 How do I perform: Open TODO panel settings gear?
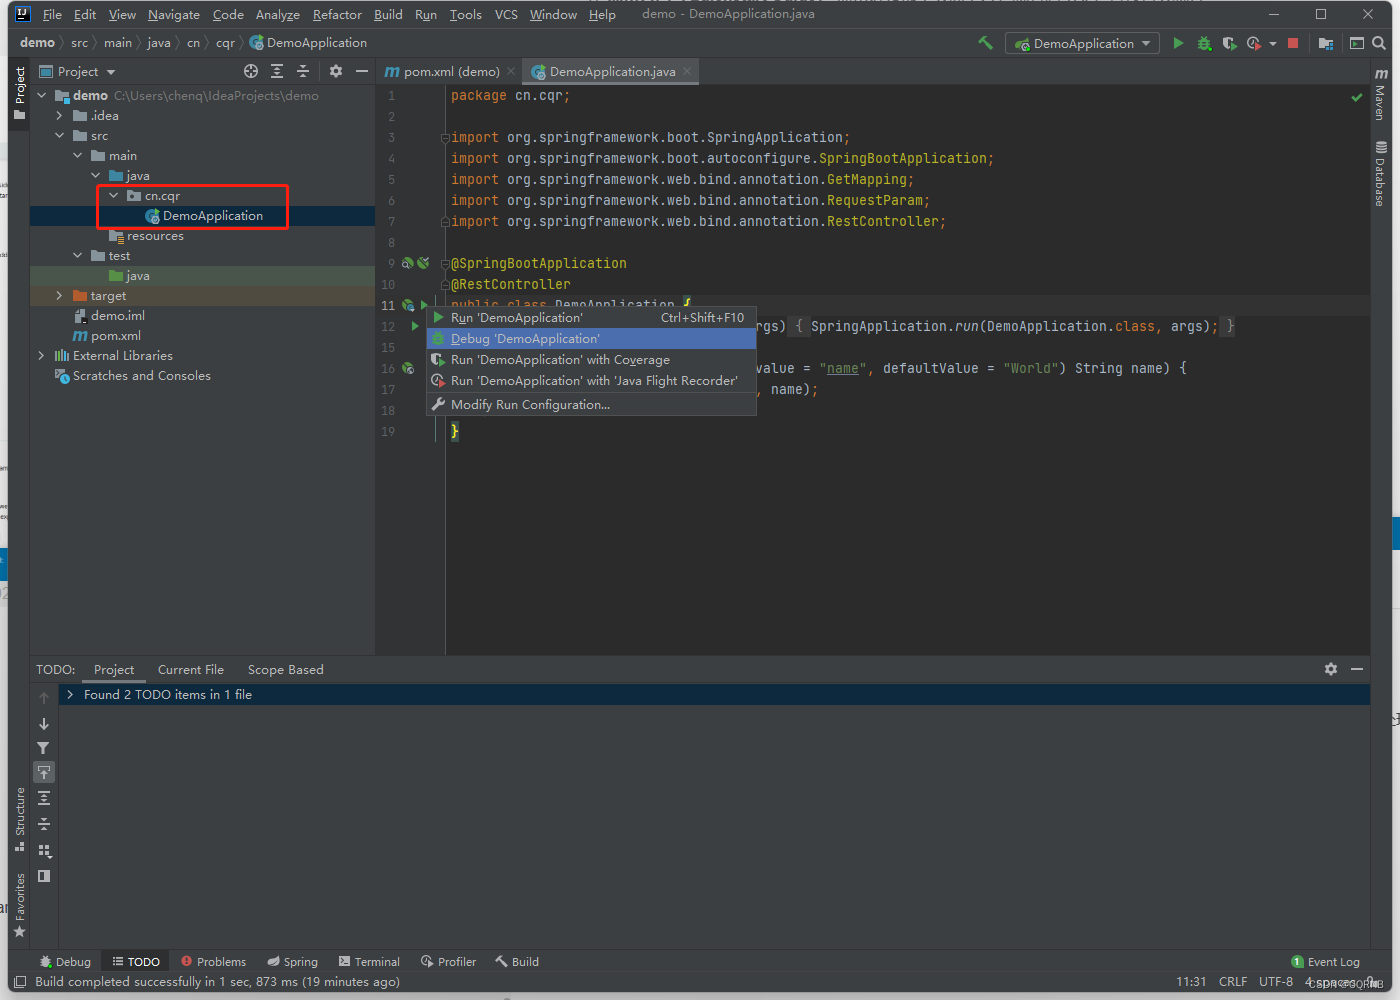1331,669
